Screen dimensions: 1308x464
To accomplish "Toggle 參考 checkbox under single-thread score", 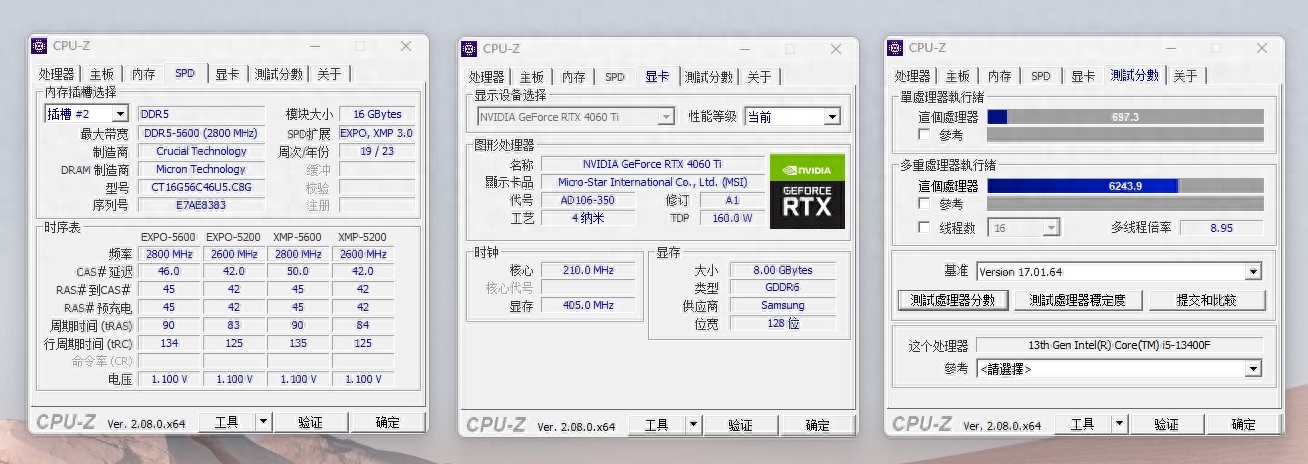I will coord(925,134).
